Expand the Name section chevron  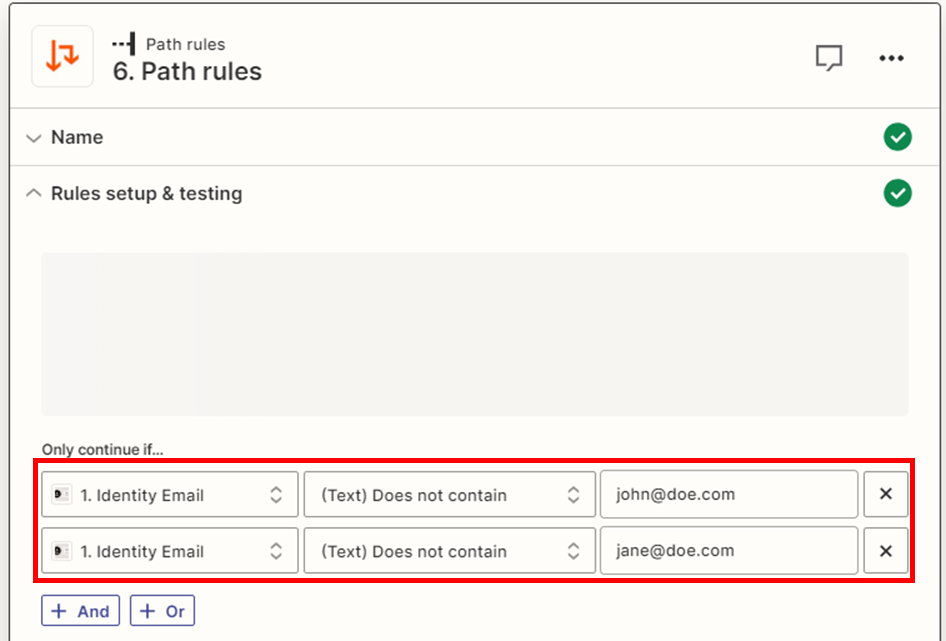(x=34, y=137)
